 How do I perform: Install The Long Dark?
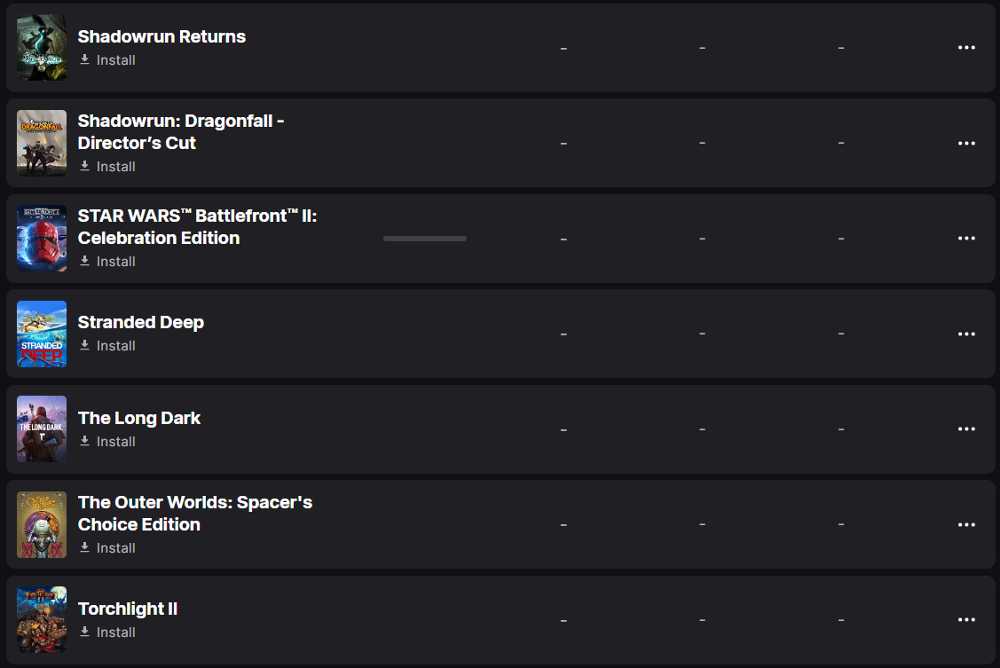click(107, 442)
